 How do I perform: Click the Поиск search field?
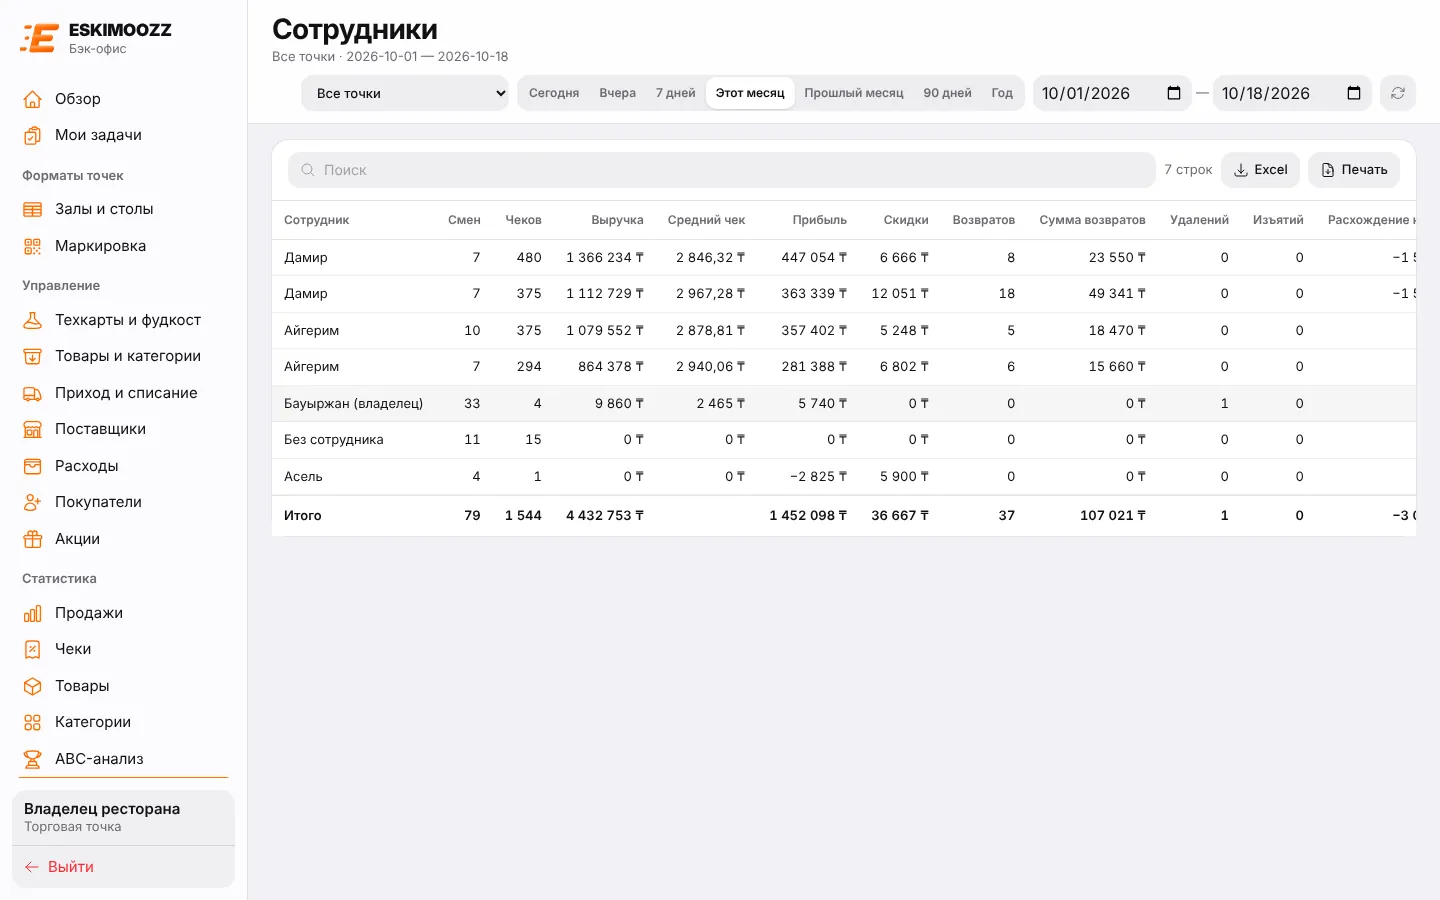[x=722, y=170]
